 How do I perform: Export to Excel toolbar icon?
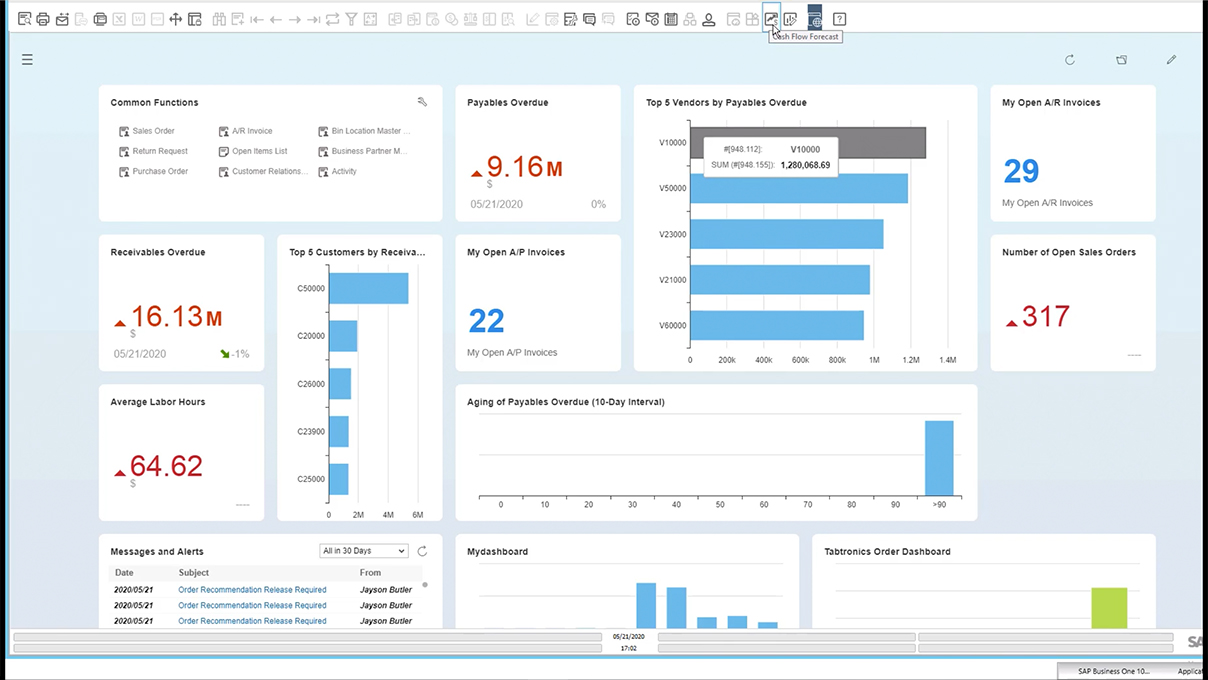118,19
